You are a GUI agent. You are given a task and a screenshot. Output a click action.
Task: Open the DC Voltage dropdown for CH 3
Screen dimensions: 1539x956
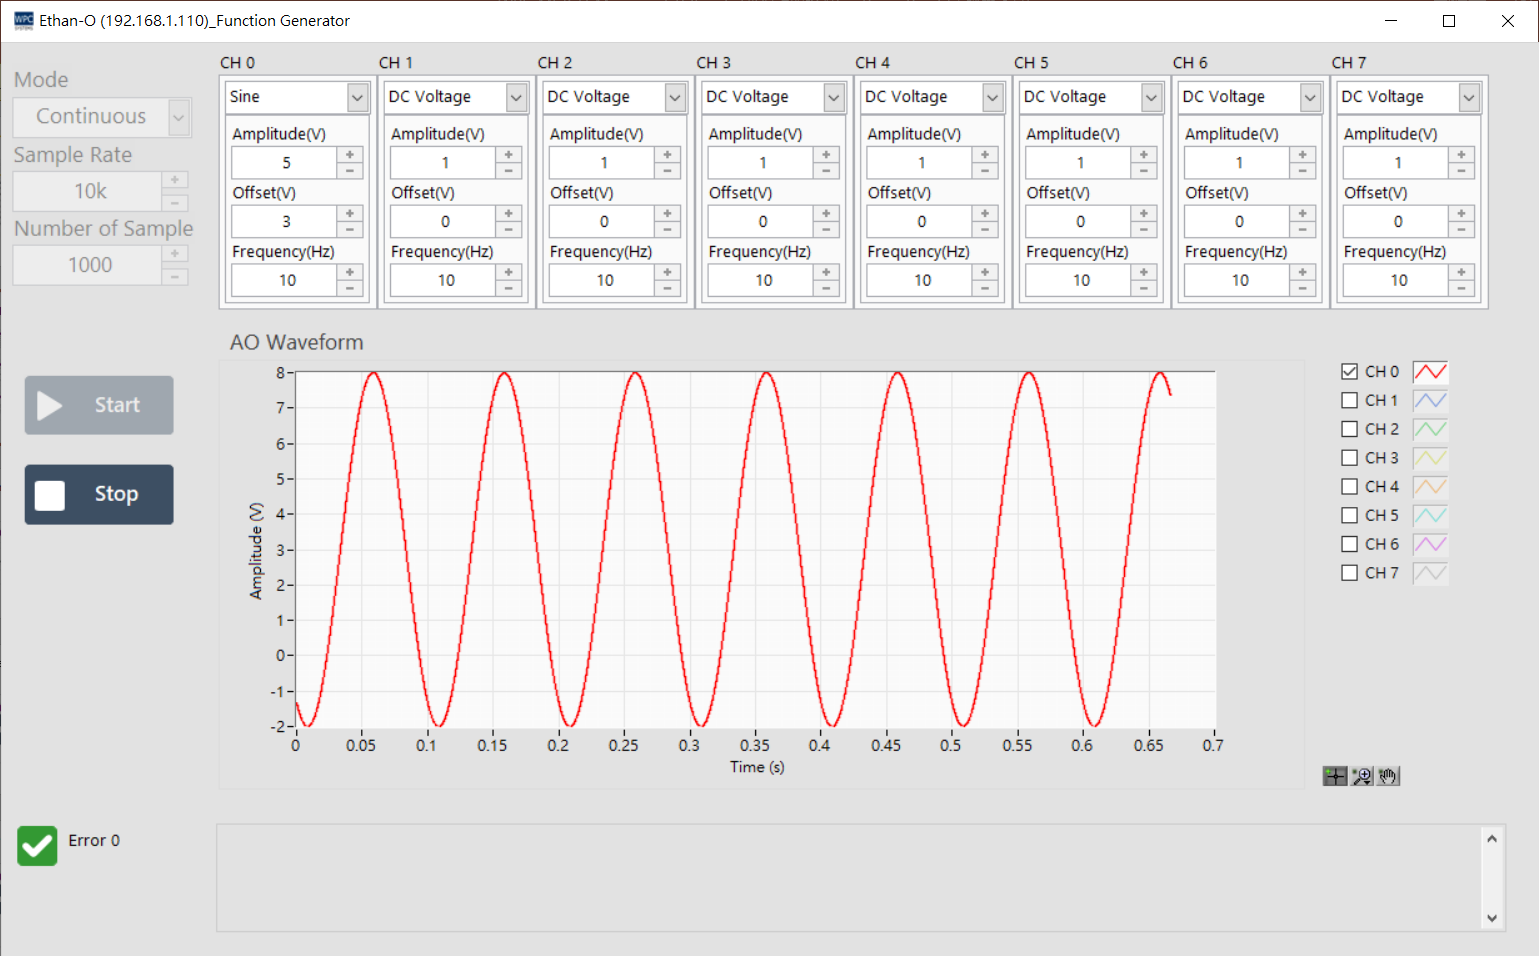coord(832,97)
